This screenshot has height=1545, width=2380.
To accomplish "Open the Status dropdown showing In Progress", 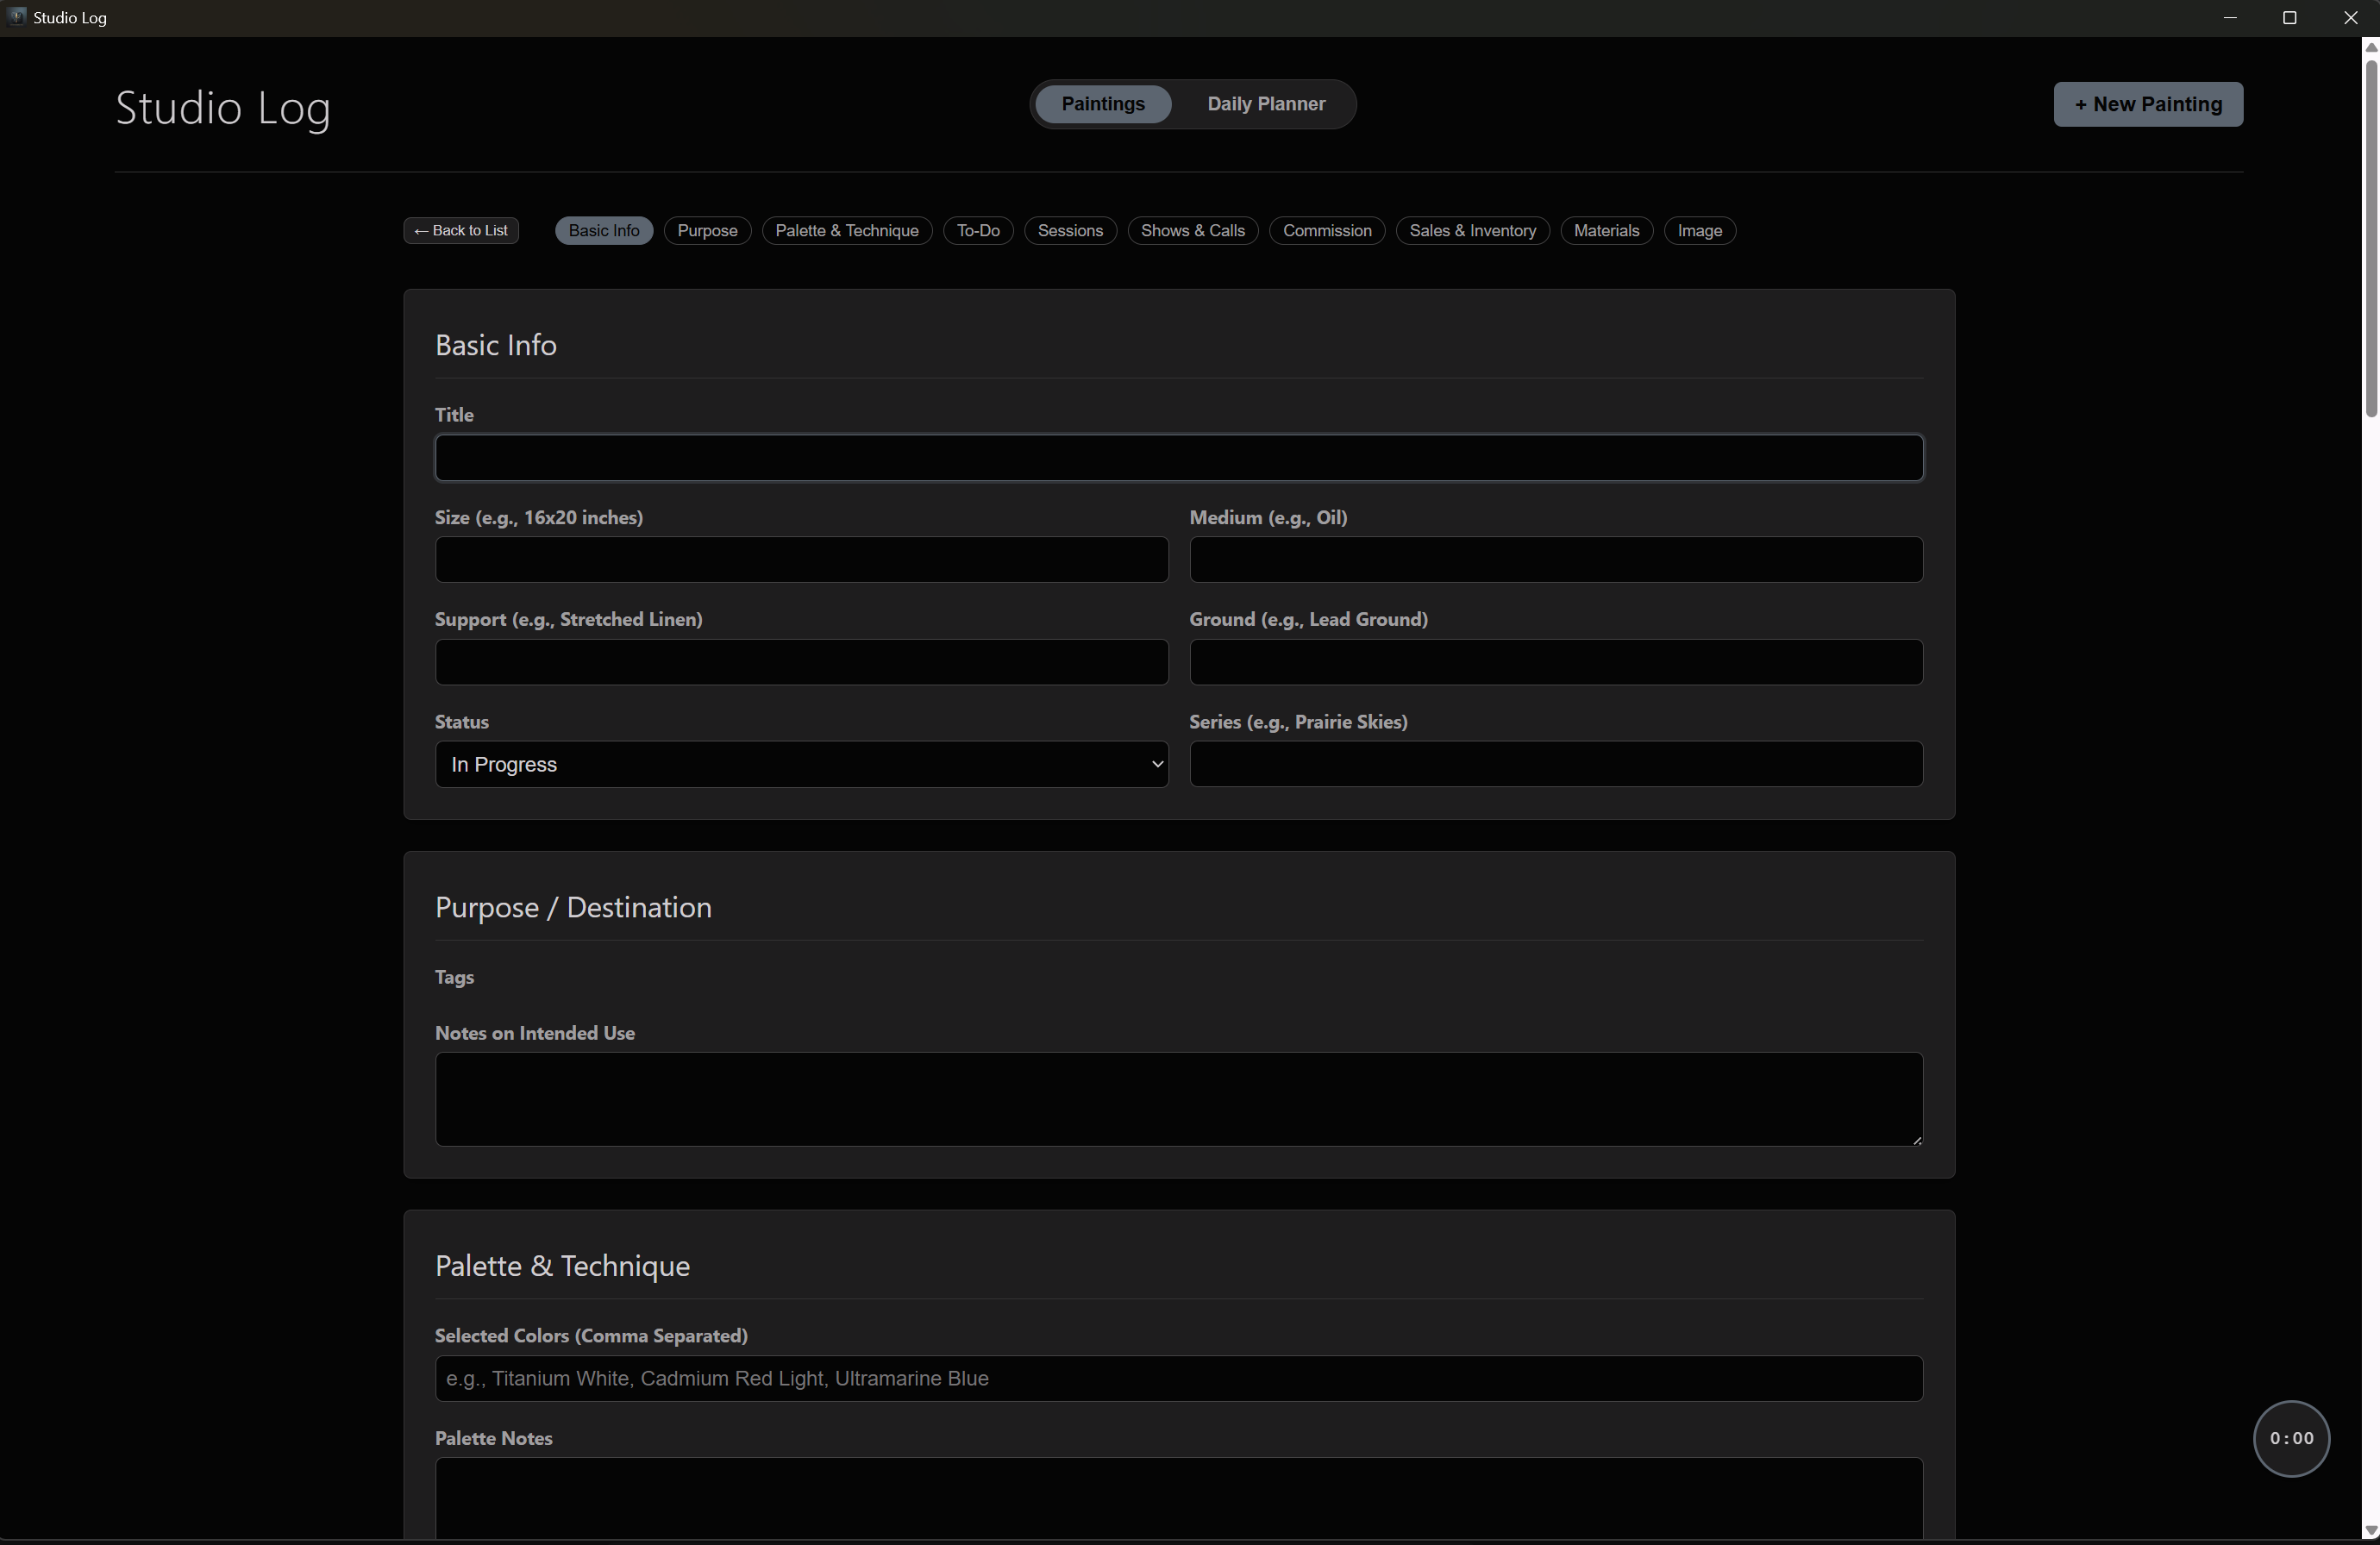I will click(801, 764).
